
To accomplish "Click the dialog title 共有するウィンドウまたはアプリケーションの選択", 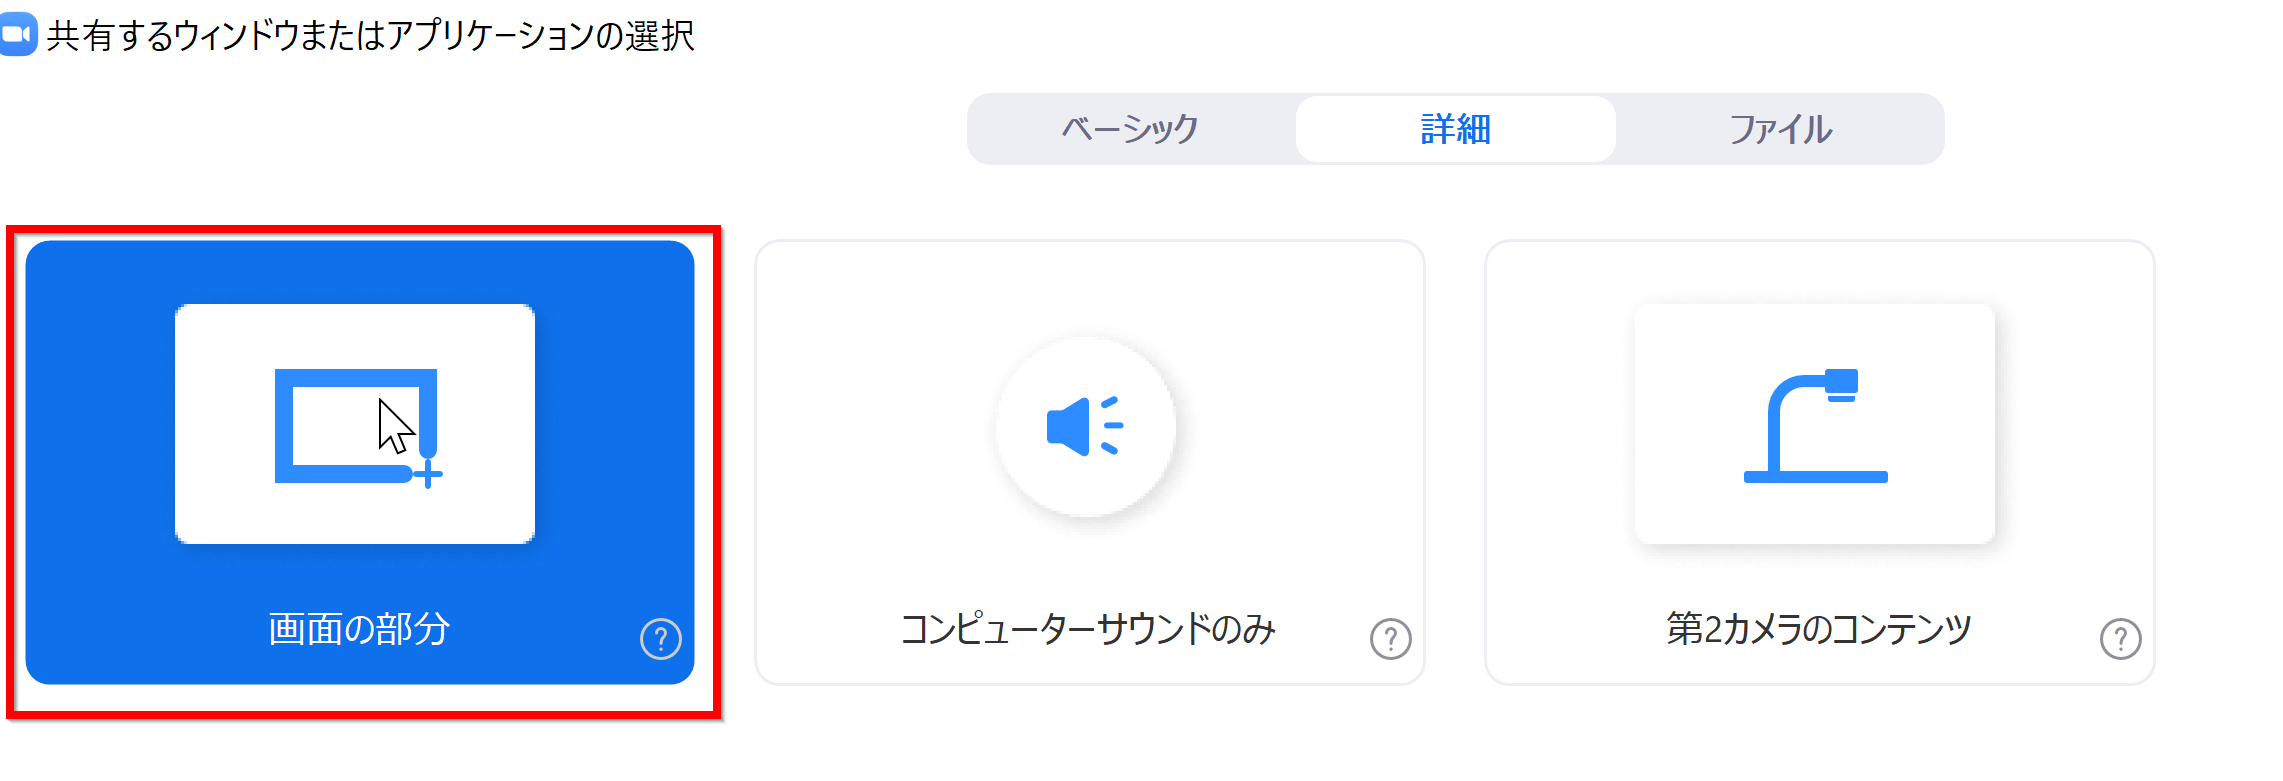I will pos(370,36).
